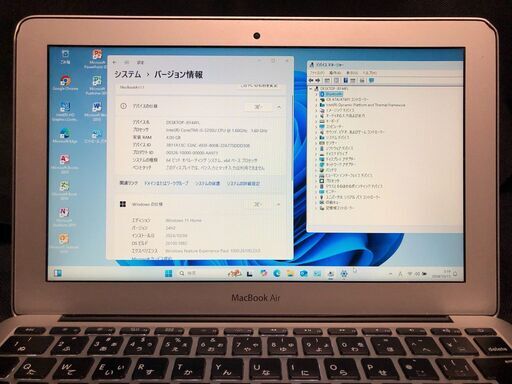Viewport: 512px width, 384px height.
Task: Open File Explorer from the taskbar
Action: pos(290,274)
